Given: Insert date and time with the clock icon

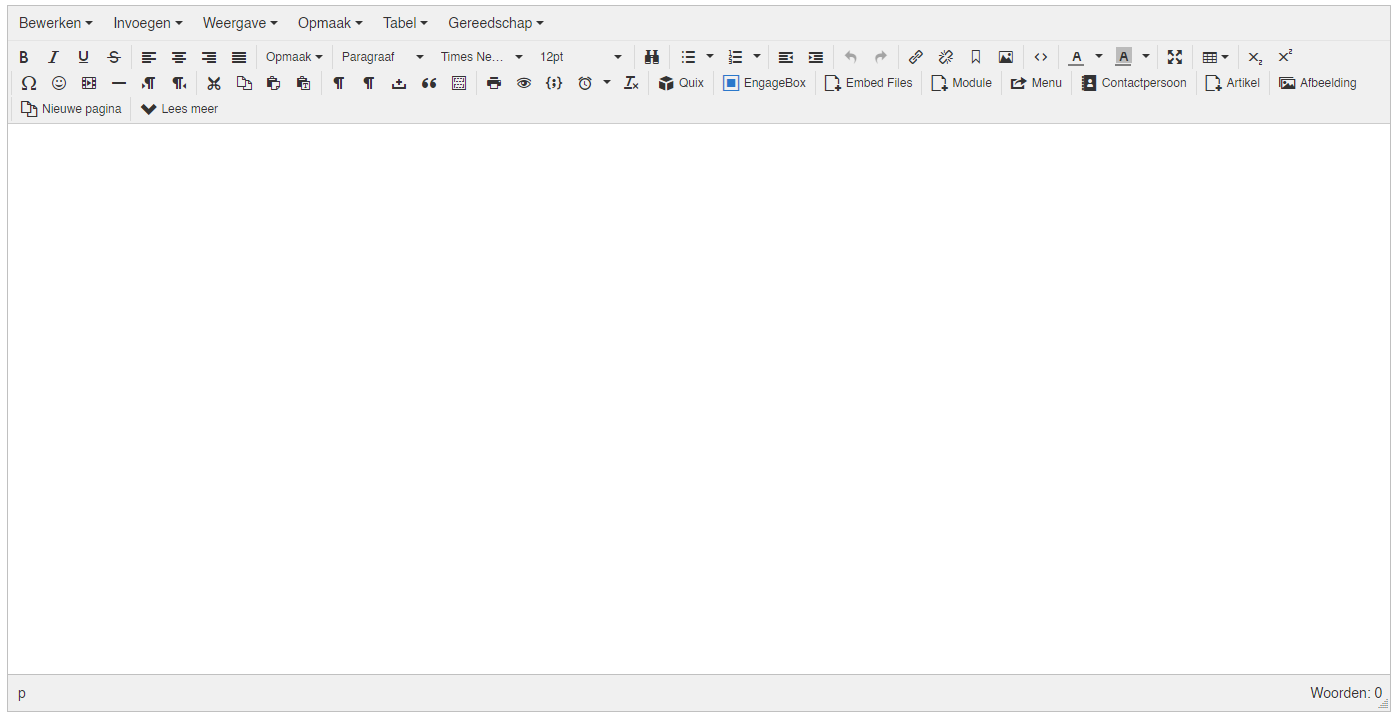Looking at the screenshot, I should 585,83.
